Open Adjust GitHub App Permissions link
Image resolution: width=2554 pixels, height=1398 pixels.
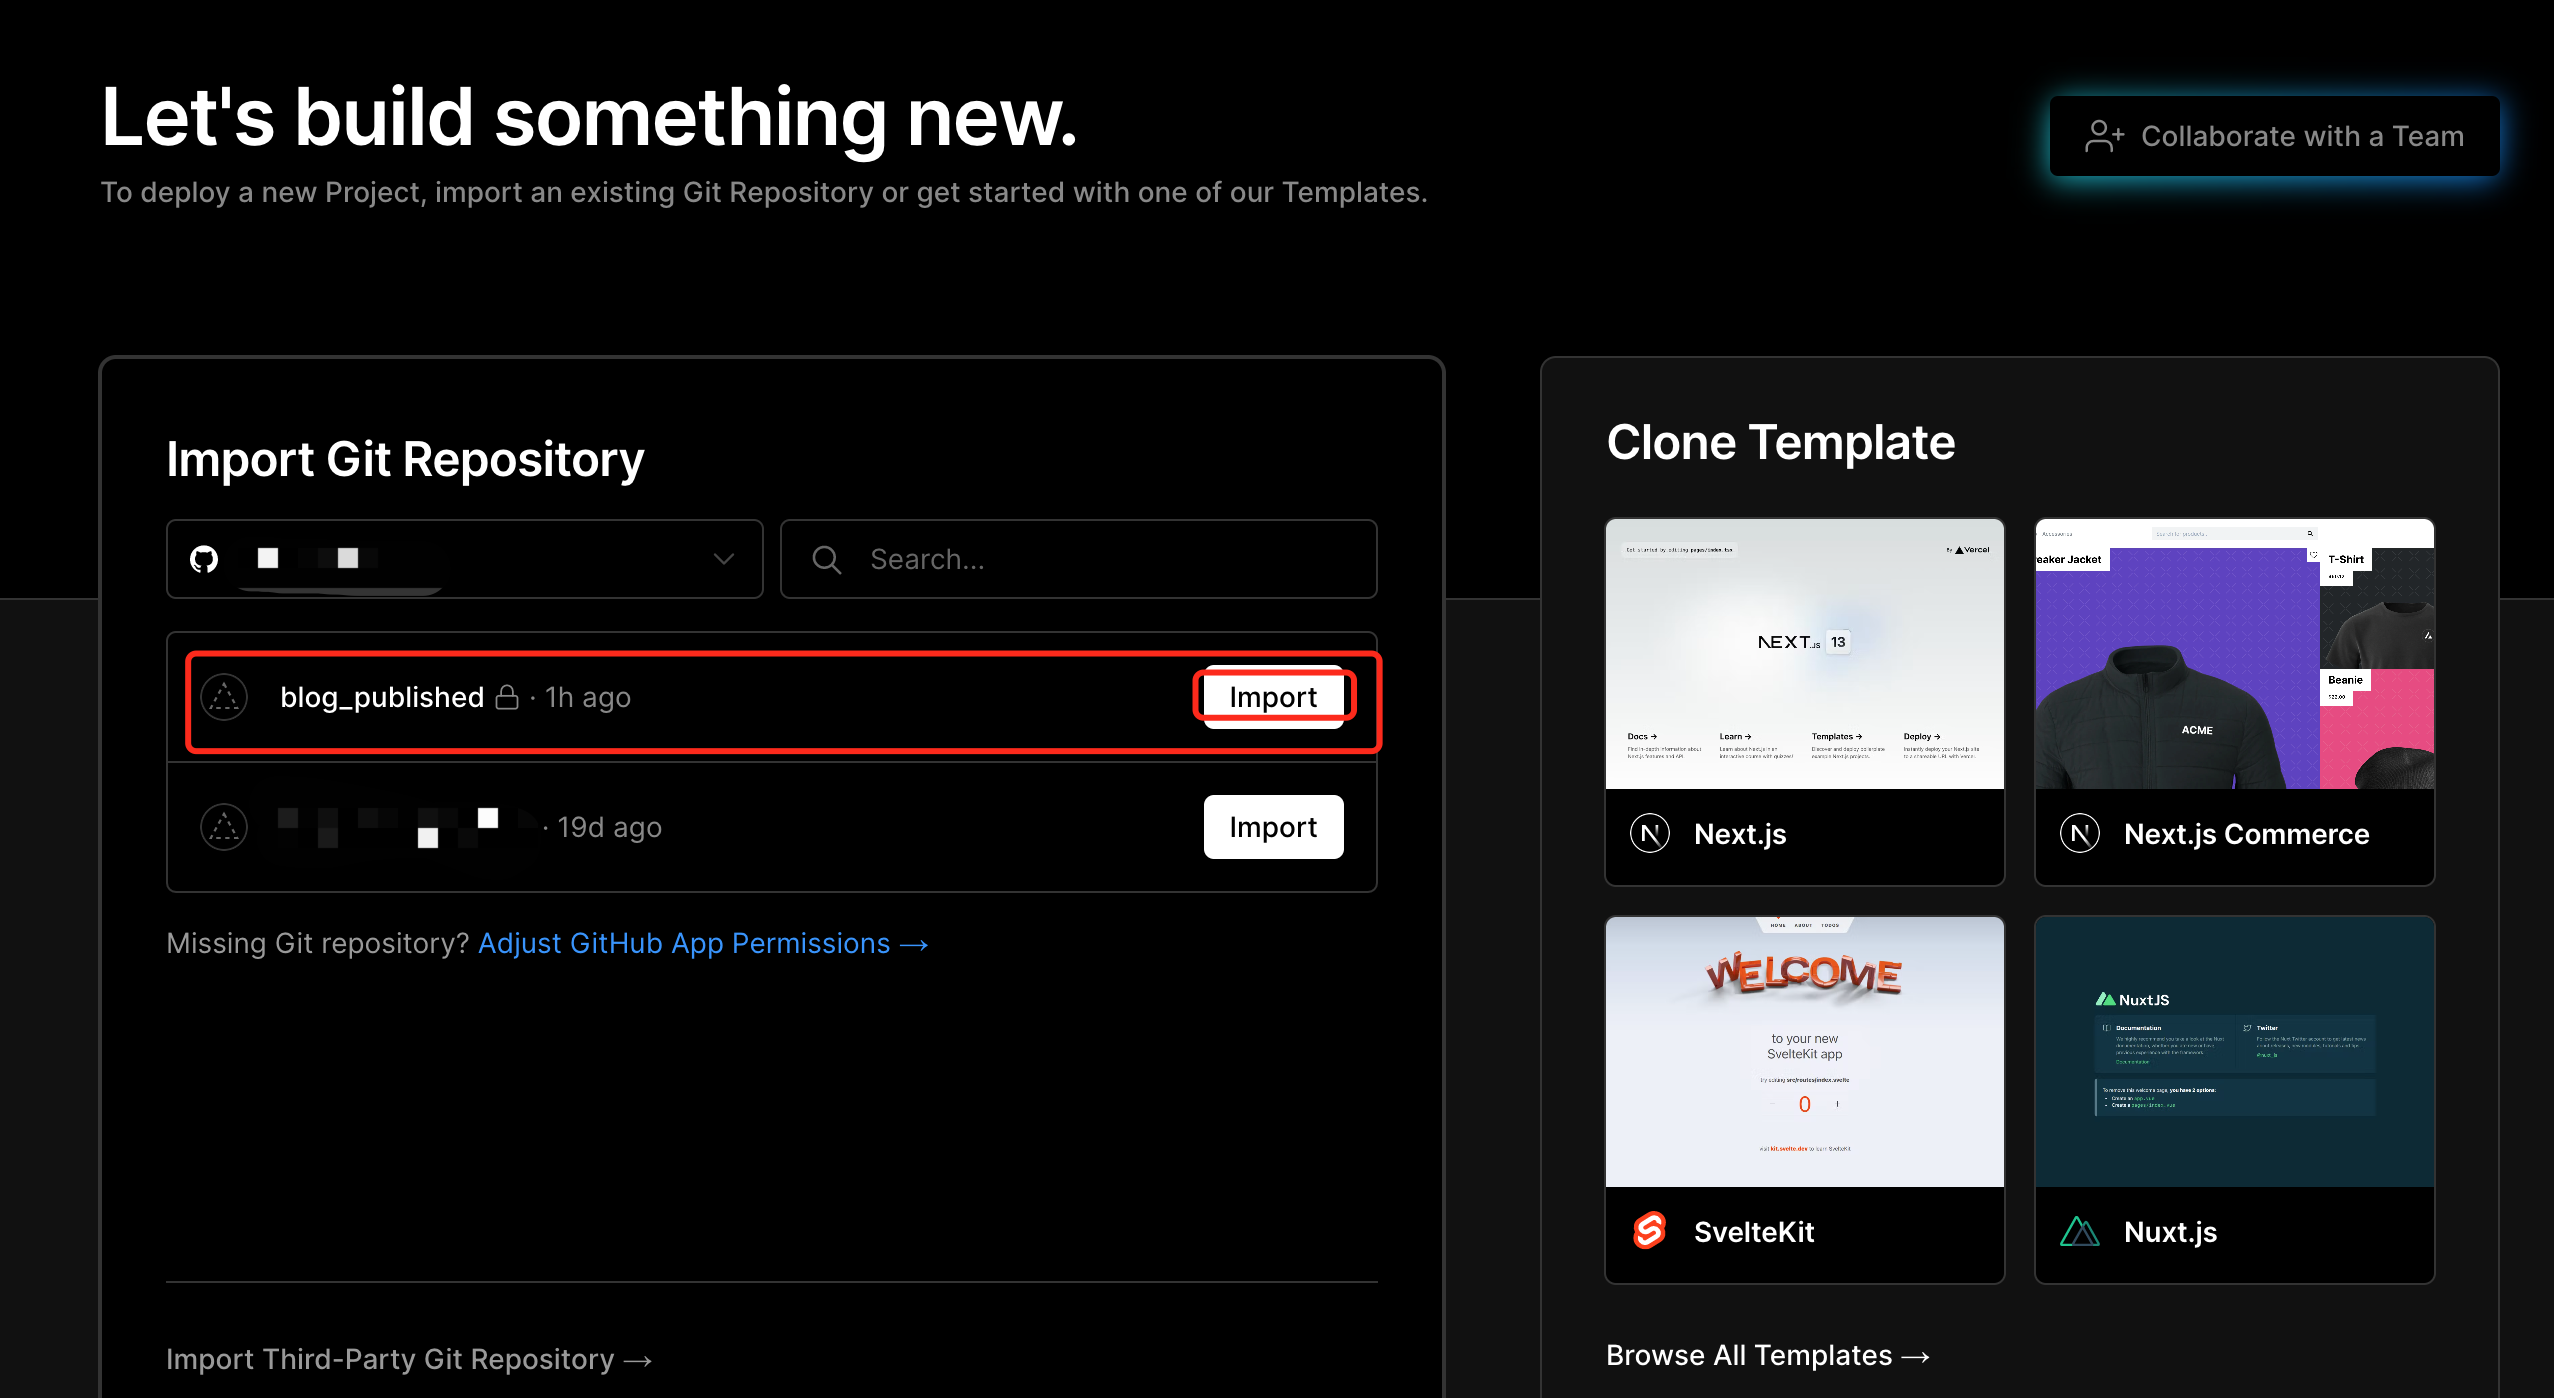click(x=702, y=943)
